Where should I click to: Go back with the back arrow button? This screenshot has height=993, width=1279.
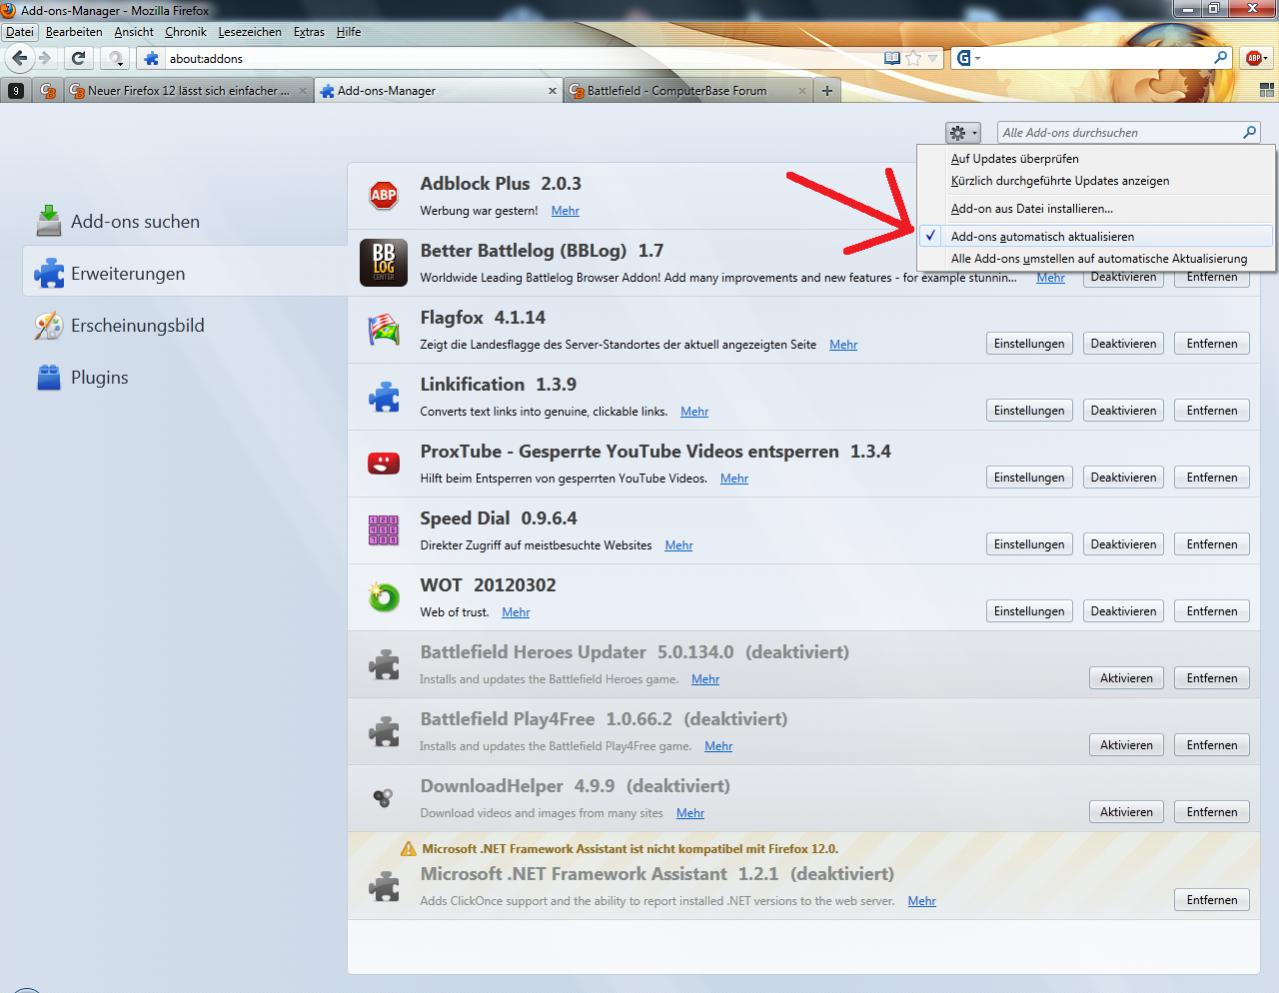(x=19, y=58)
